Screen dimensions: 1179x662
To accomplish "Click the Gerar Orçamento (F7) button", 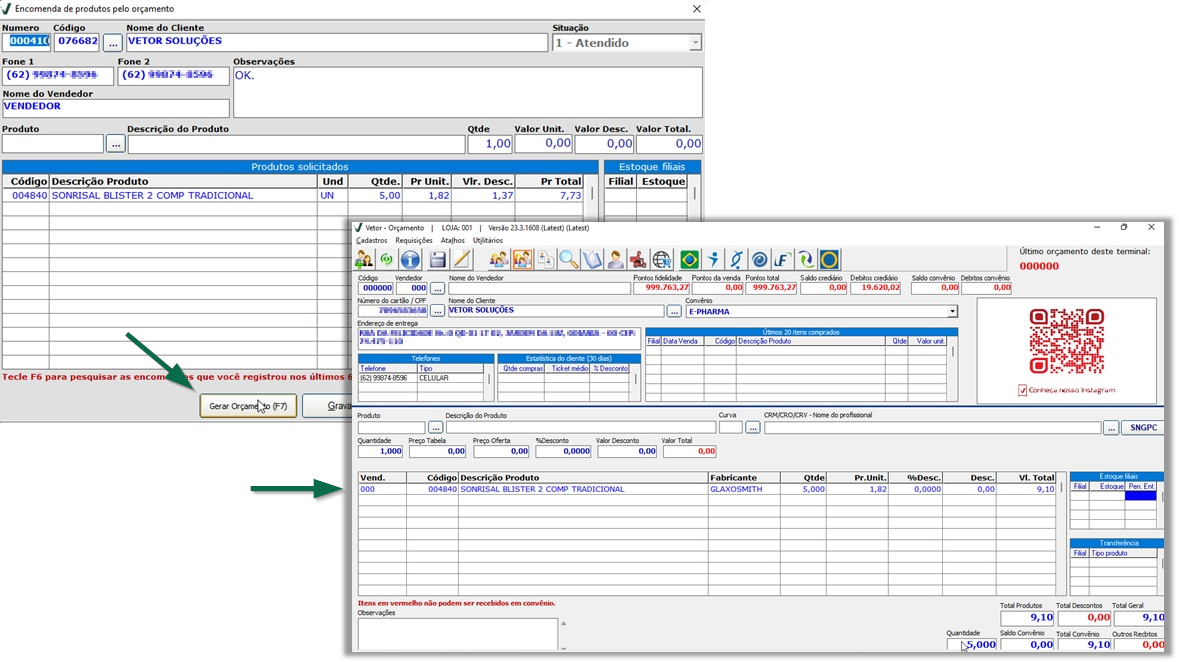I will tap(248, 406).
